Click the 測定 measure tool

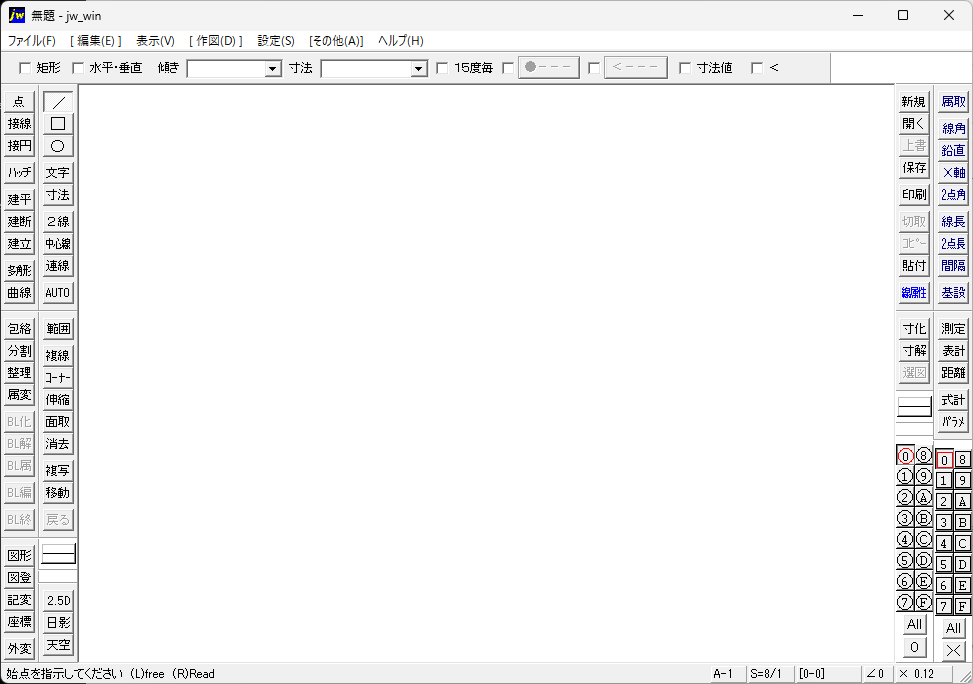[x=953, y=328]
